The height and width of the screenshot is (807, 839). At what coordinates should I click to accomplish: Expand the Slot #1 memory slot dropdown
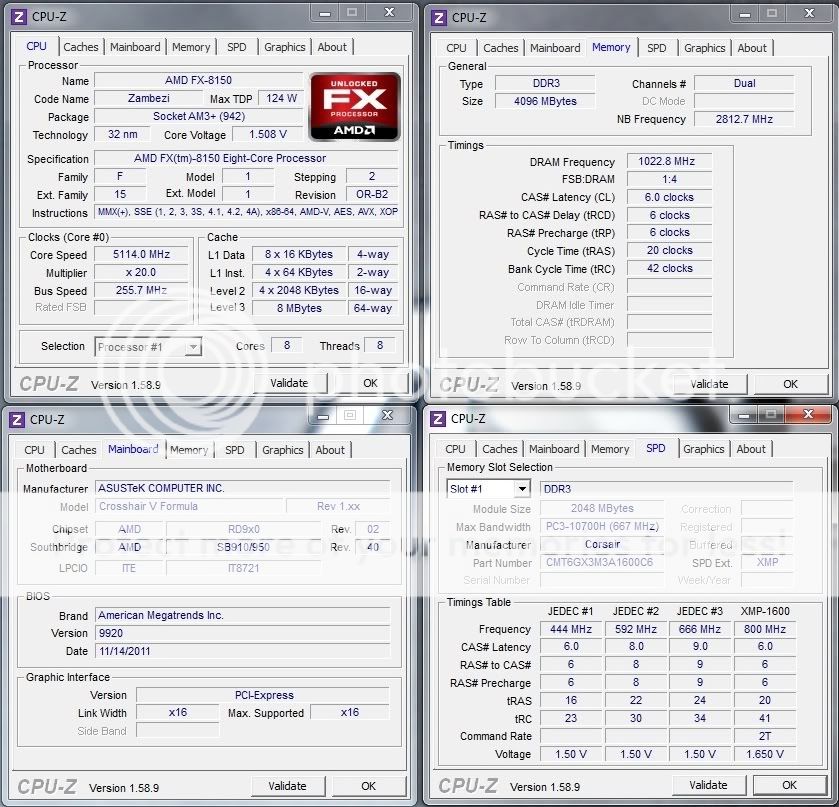tap(521, 489)
